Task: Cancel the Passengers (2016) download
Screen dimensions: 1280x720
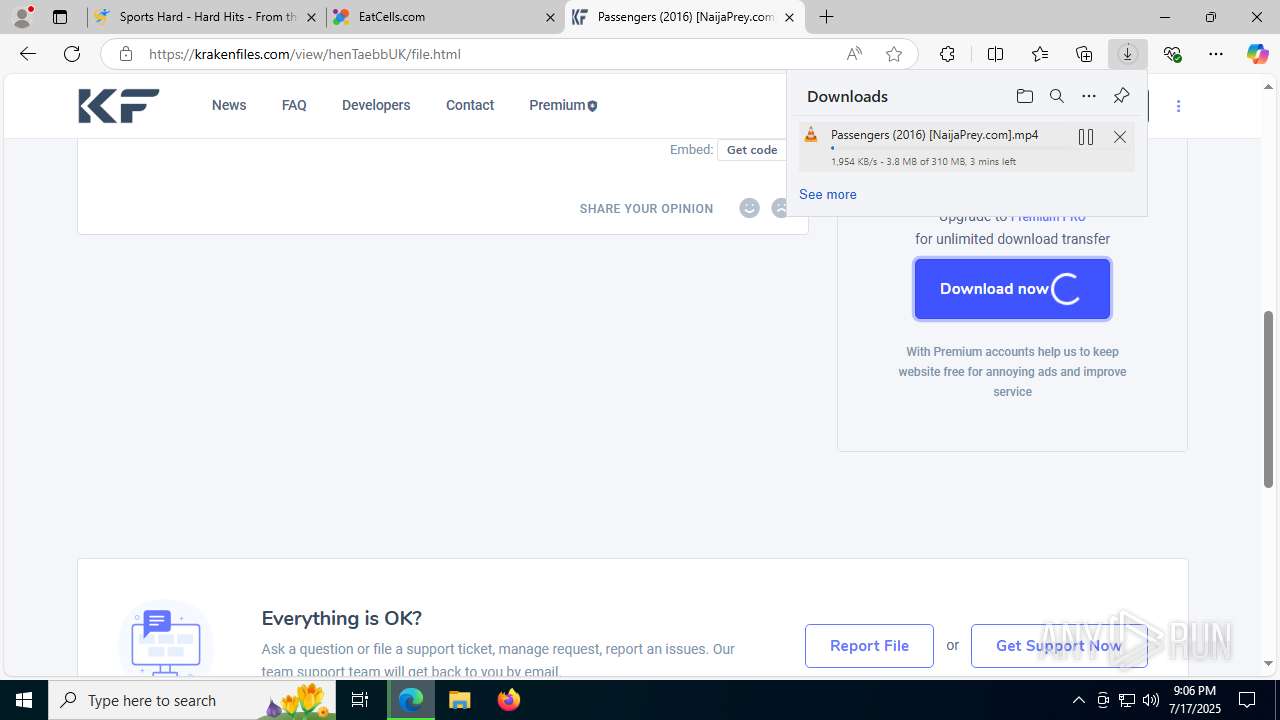Action: pos(1120,137)
